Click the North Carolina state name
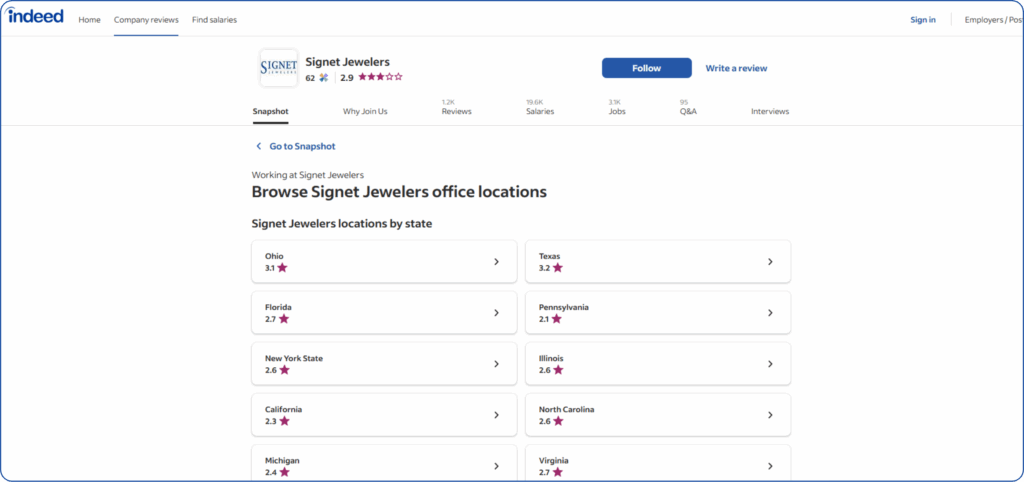Image resolution: width=1024 pixels, height=482 pixels. pyautogui.click(x=566, y=410)
